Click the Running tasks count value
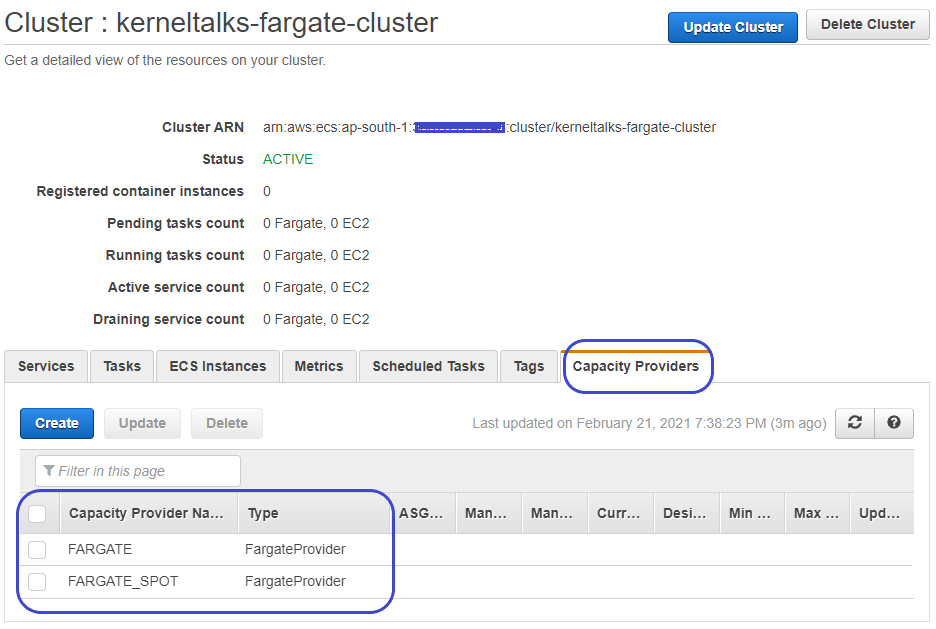 pos(316,255)
